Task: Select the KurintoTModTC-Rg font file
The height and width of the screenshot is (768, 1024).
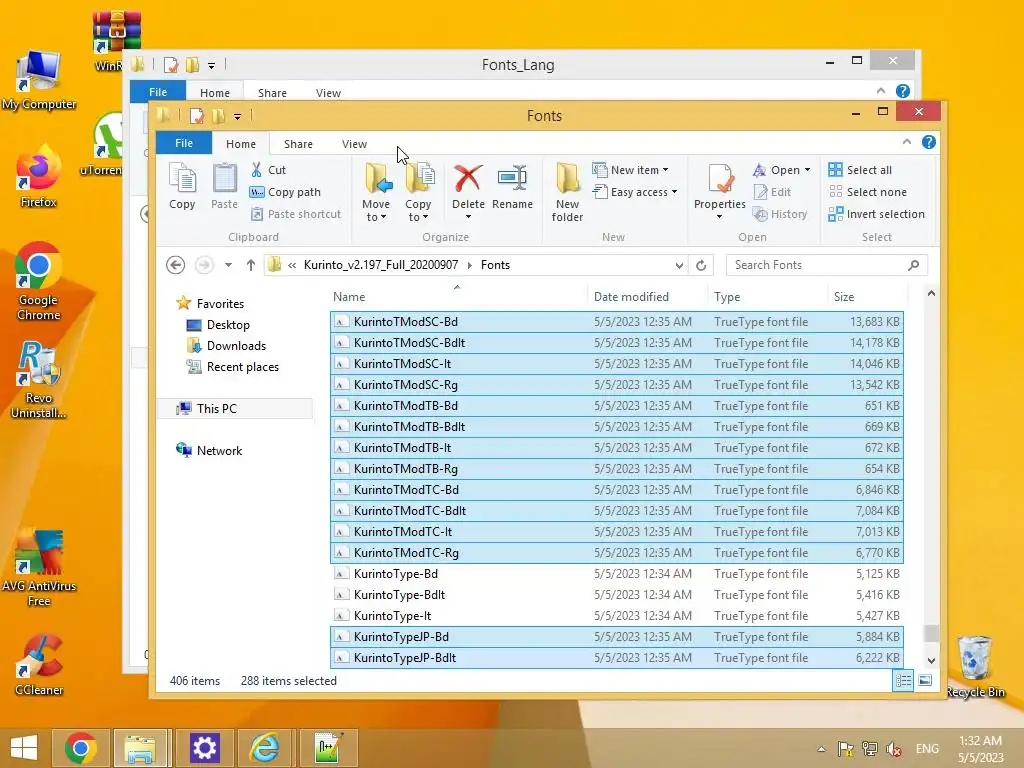Action: [x=616, y=553]
